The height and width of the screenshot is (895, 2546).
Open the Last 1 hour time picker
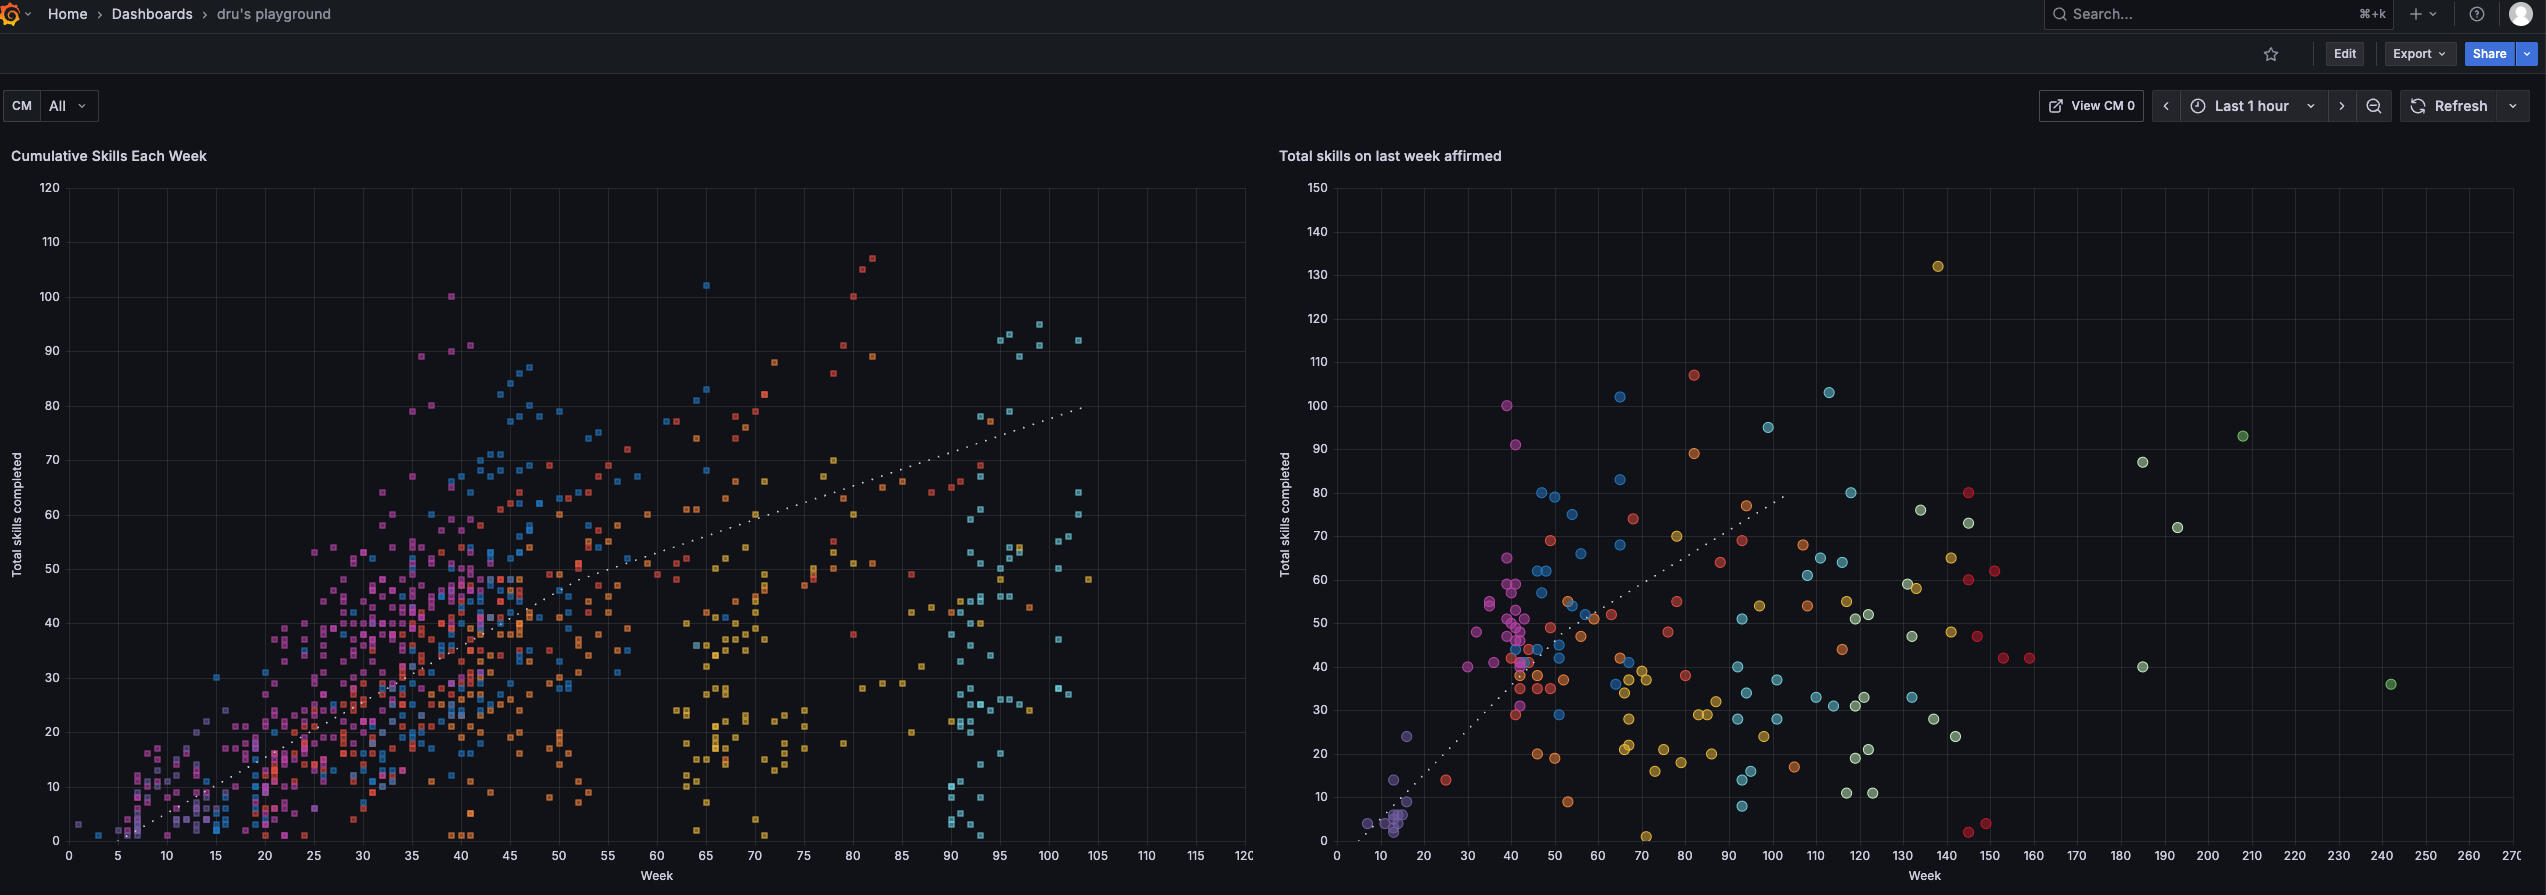click(x=2251, y=106)
